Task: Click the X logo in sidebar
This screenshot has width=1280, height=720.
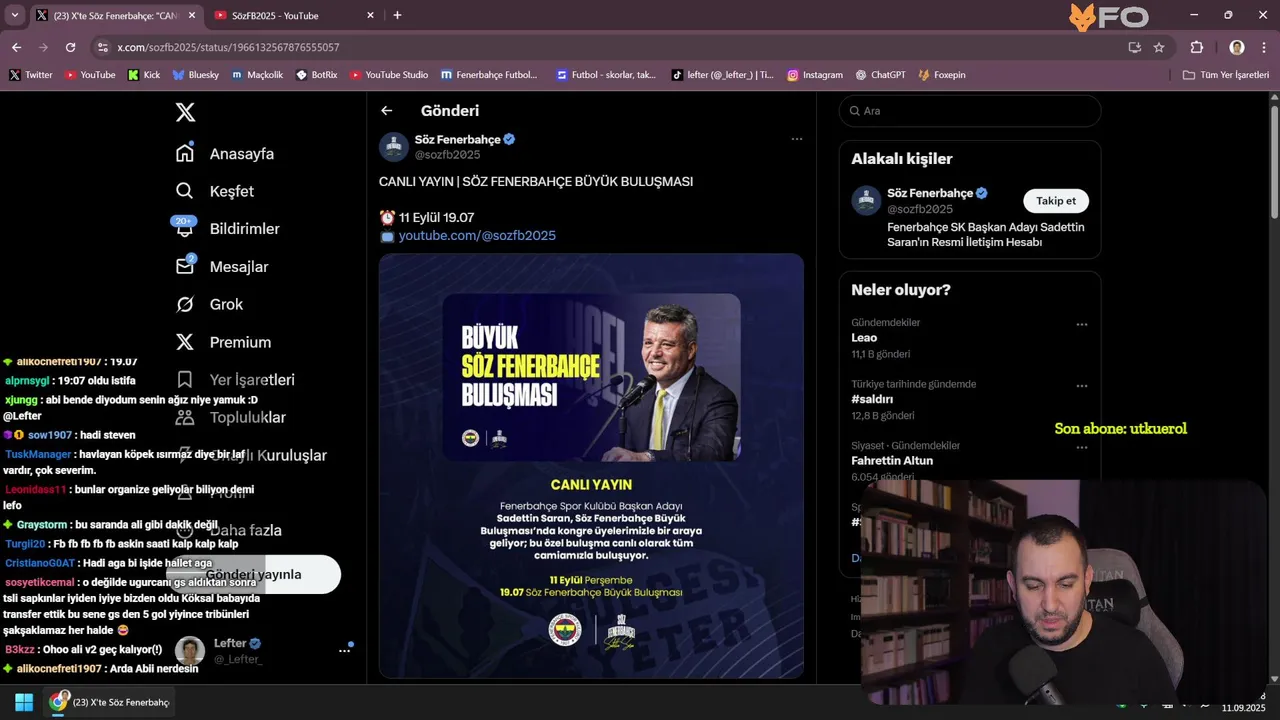Action: (185, 112)
